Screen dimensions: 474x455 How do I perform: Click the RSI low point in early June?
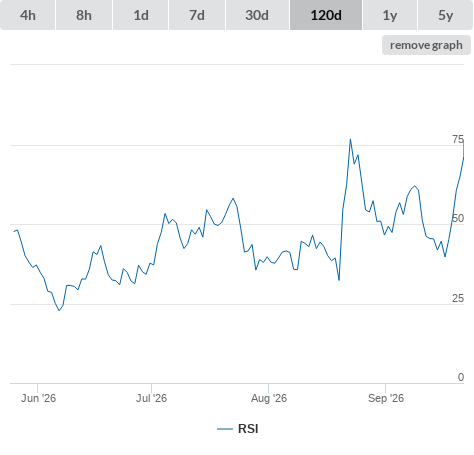(59, 310)
